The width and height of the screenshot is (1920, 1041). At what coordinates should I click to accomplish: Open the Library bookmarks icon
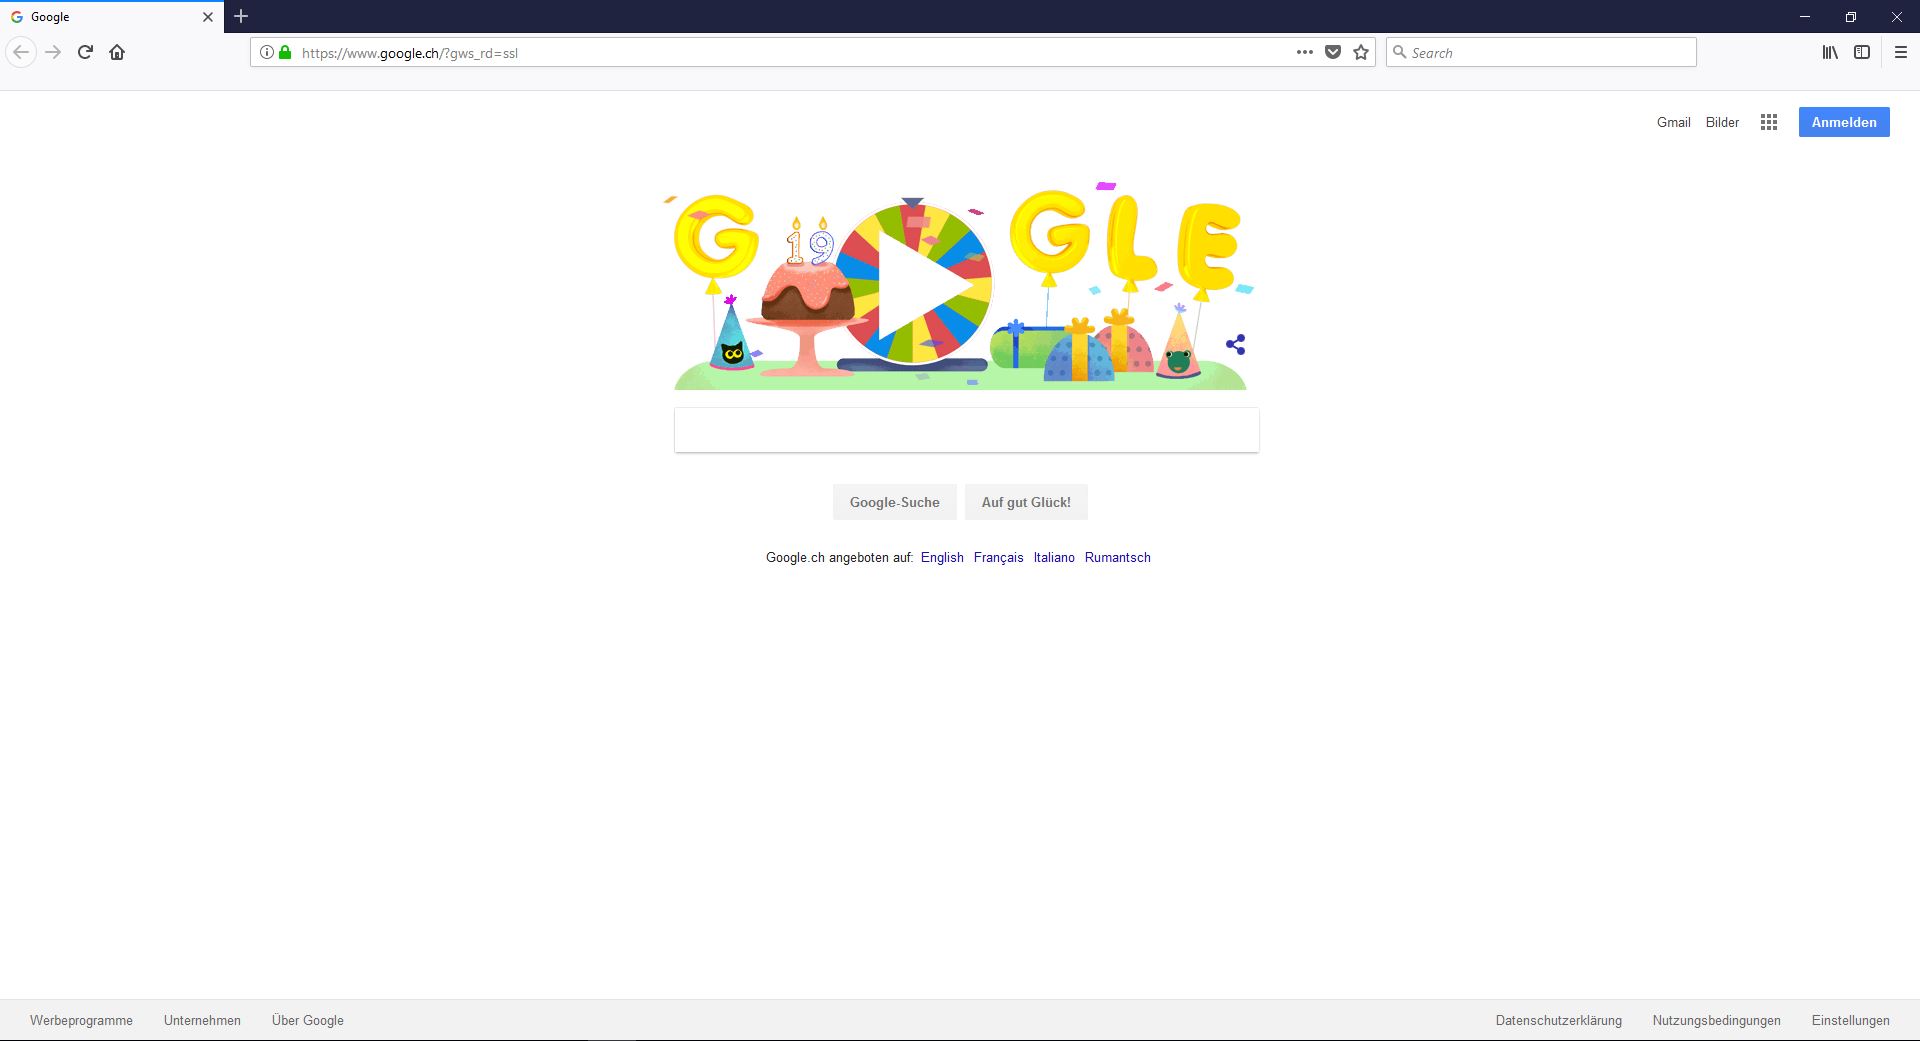coord(1830,52)
